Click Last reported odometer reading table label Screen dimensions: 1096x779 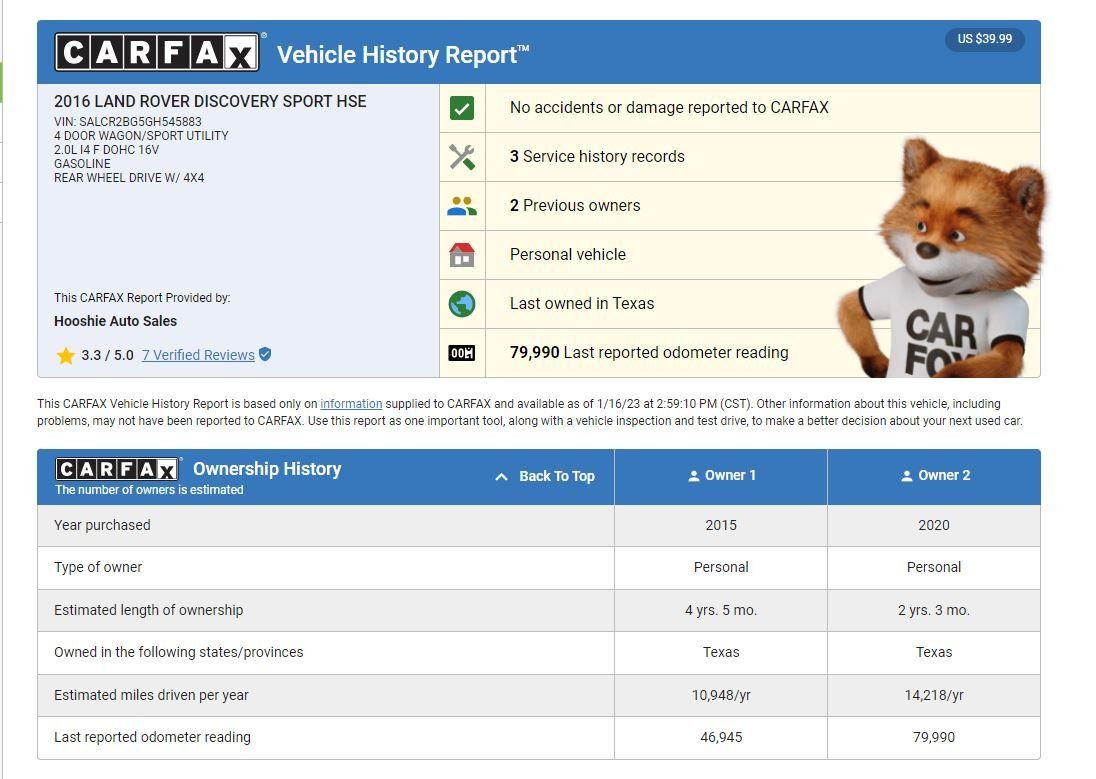tap(152, 737)
